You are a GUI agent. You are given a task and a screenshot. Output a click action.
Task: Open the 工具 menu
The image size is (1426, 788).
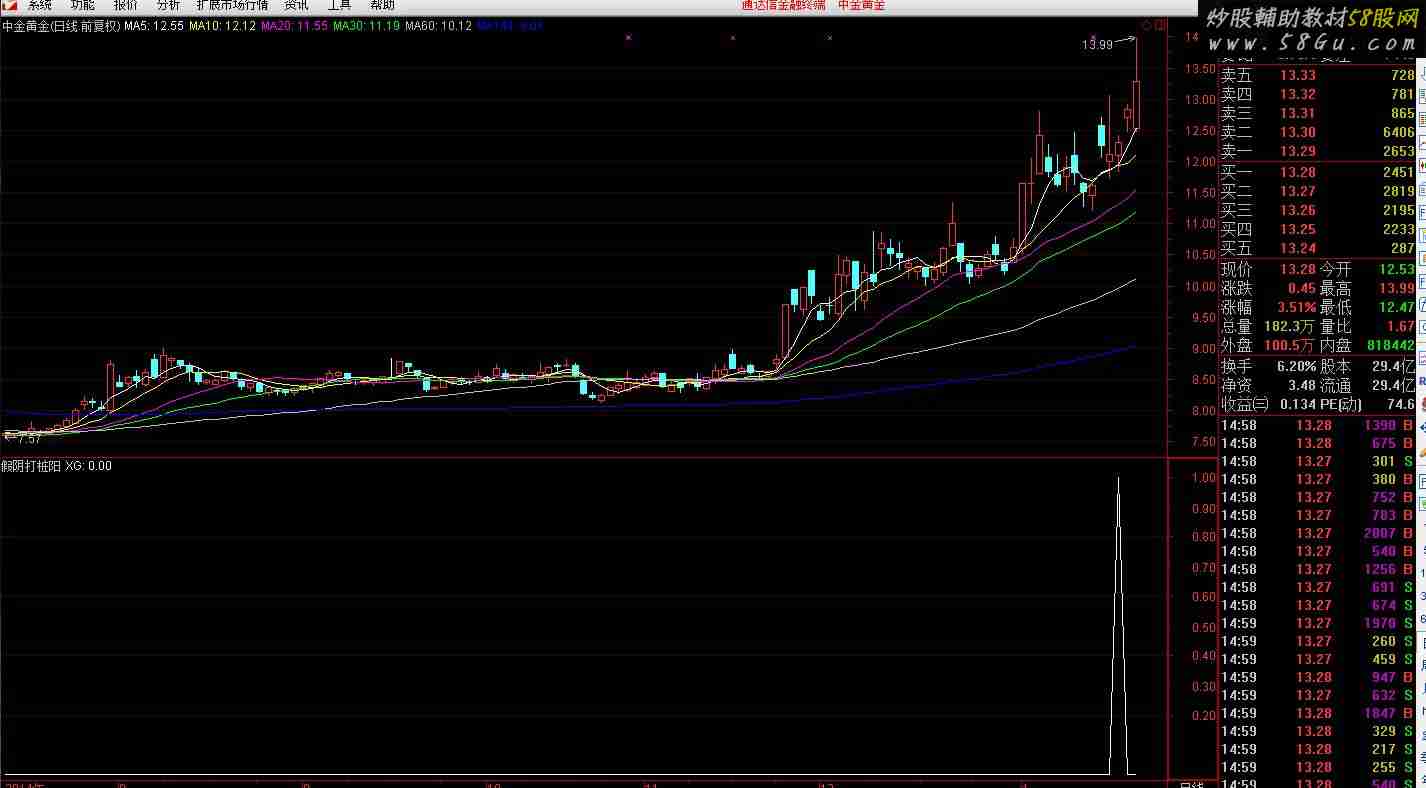(339, 5)
